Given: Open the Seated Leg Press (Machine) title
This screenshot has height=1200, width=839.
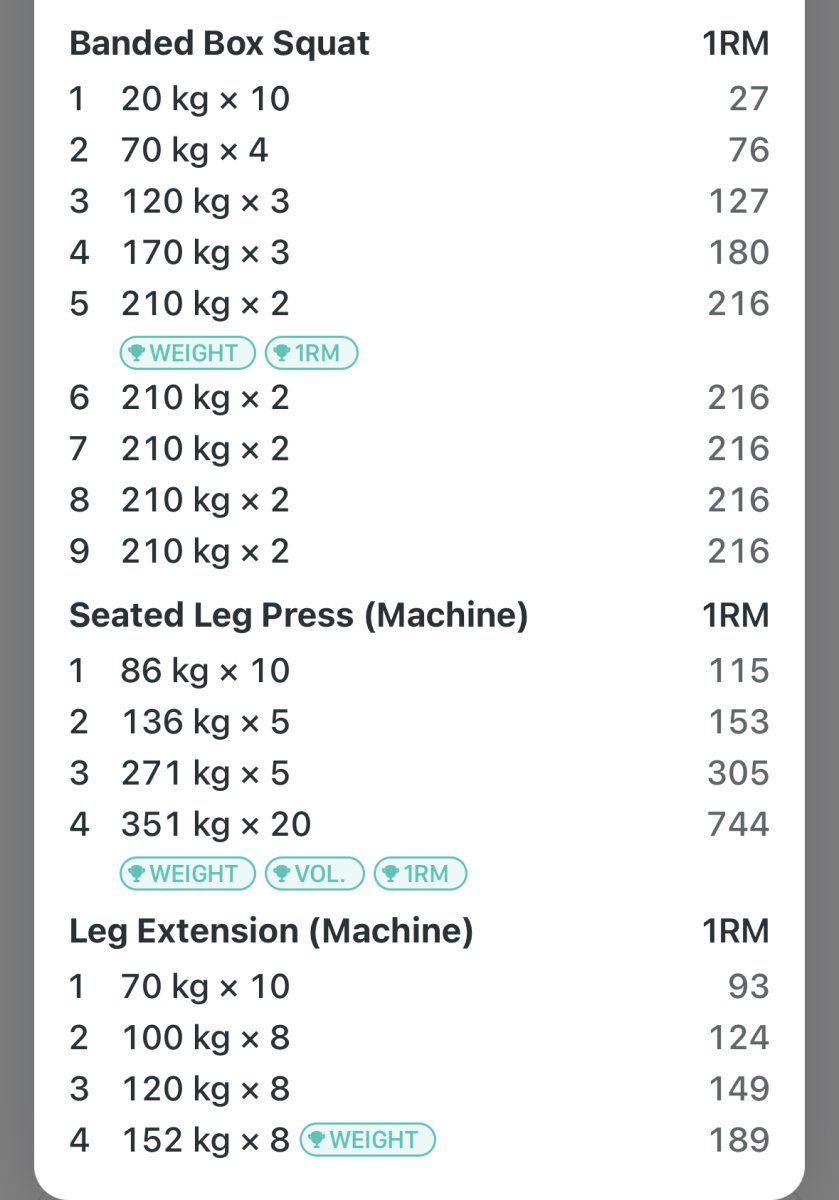Looking at the screenshot, I should (298, 616).
